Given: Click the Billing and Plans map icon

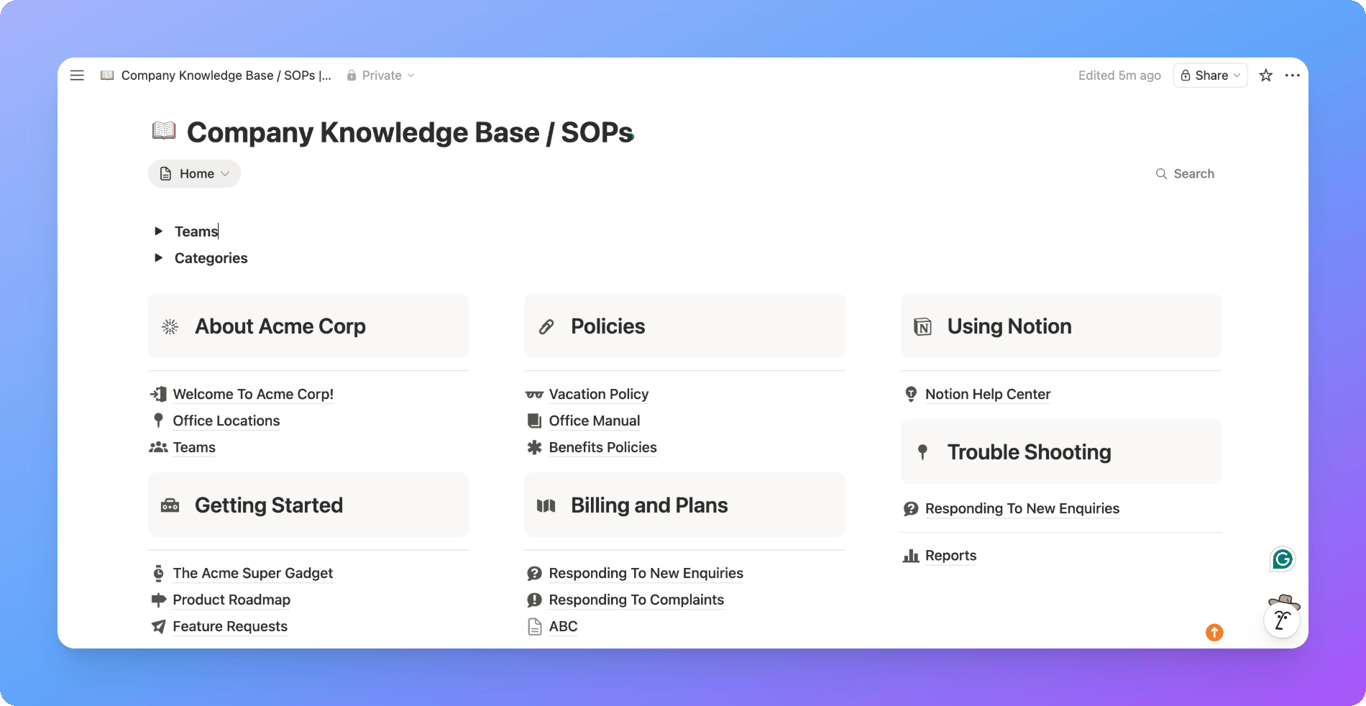Looking at the screenshot, I should [x=546, y=506].
